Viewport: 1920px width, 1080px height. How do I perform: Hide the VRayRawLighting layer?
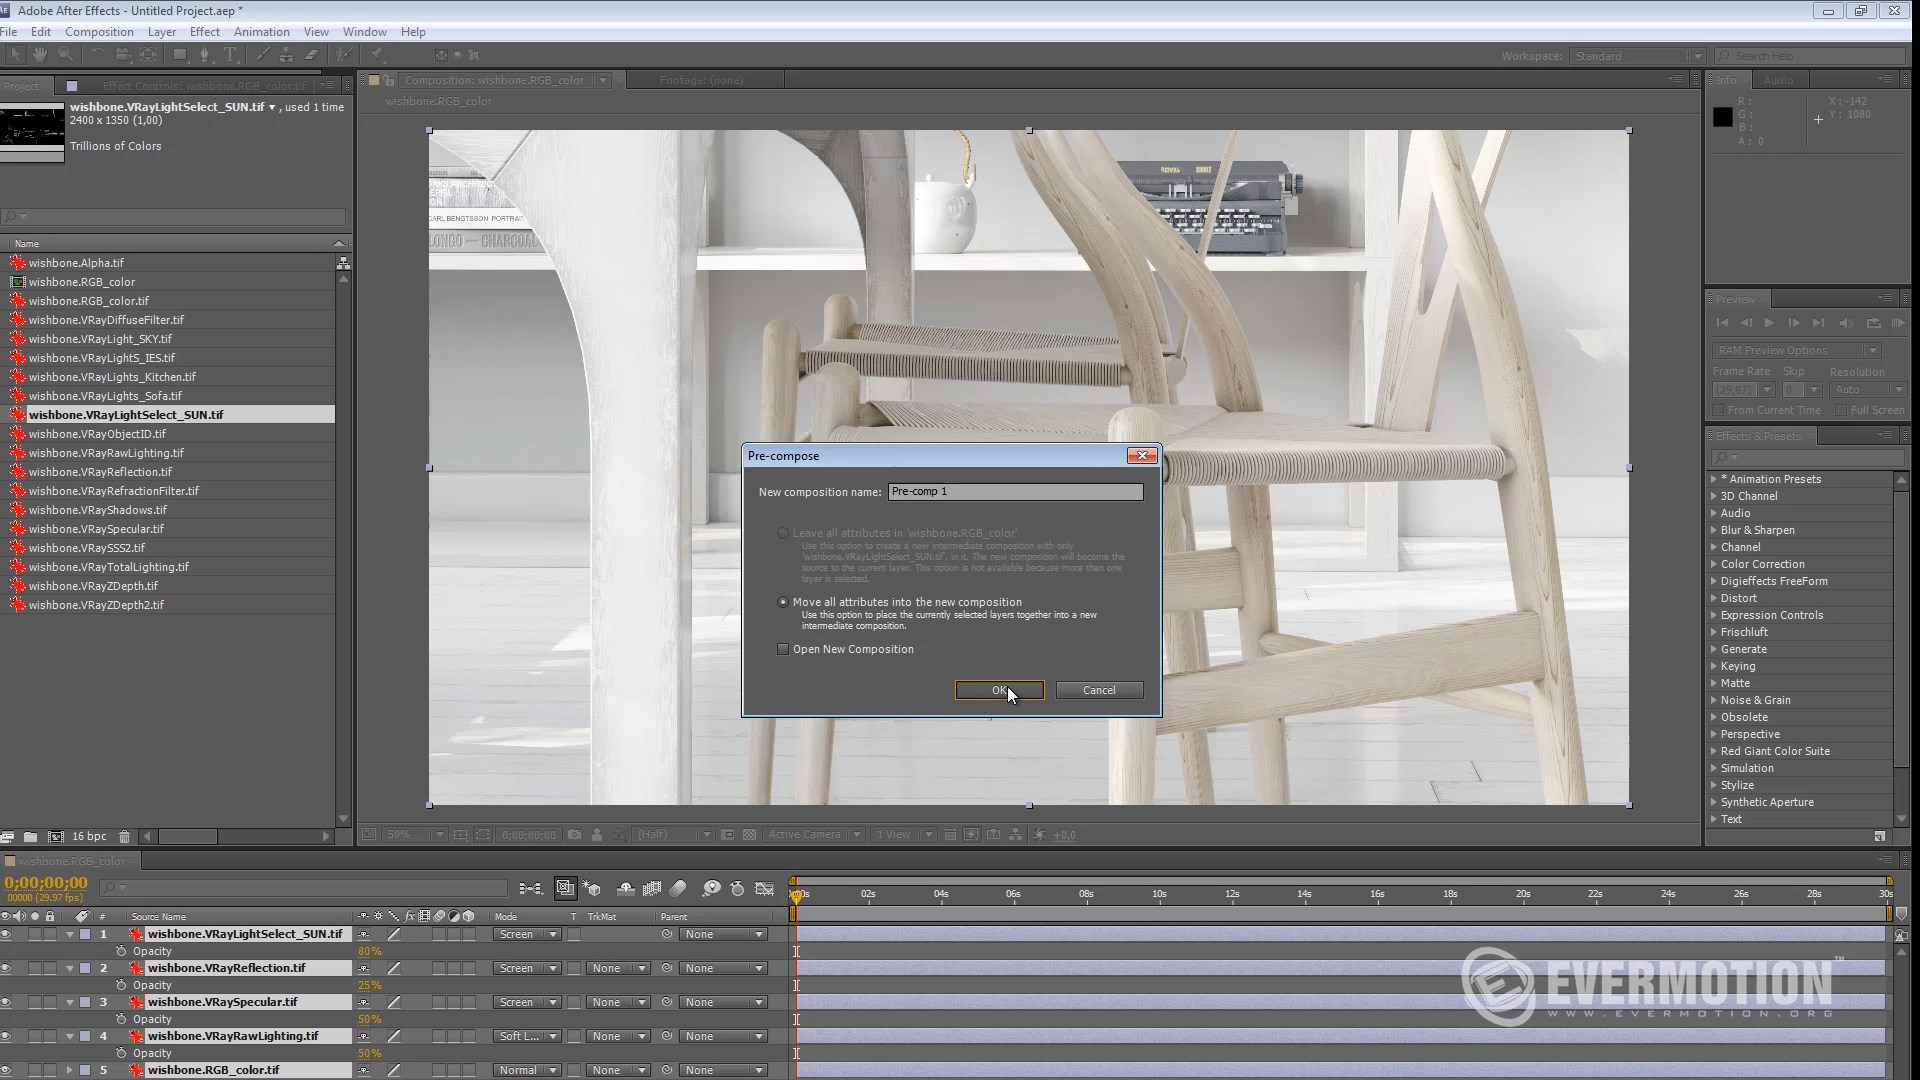tap(6, 1036)
